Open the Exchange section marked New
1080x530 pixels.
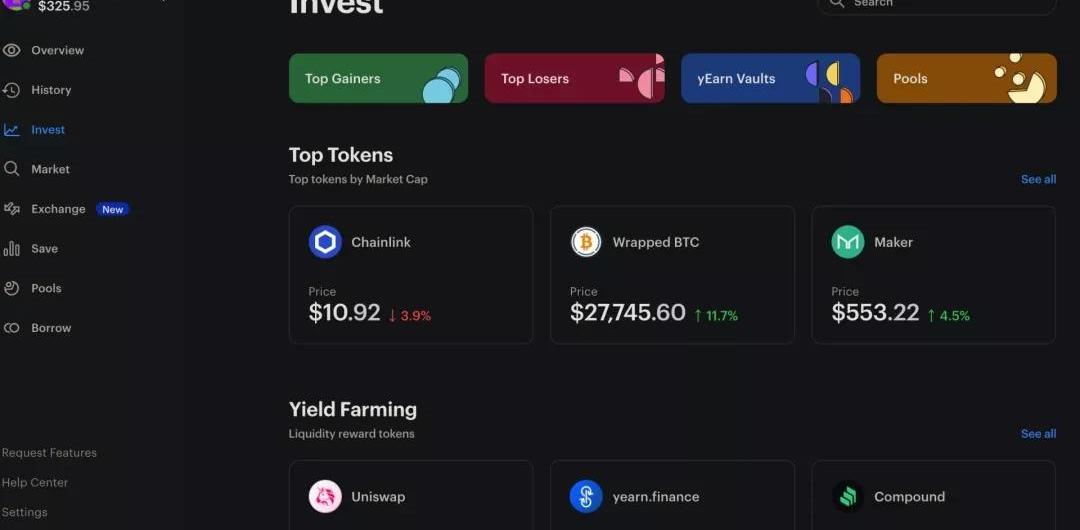(x=58, y=209)
